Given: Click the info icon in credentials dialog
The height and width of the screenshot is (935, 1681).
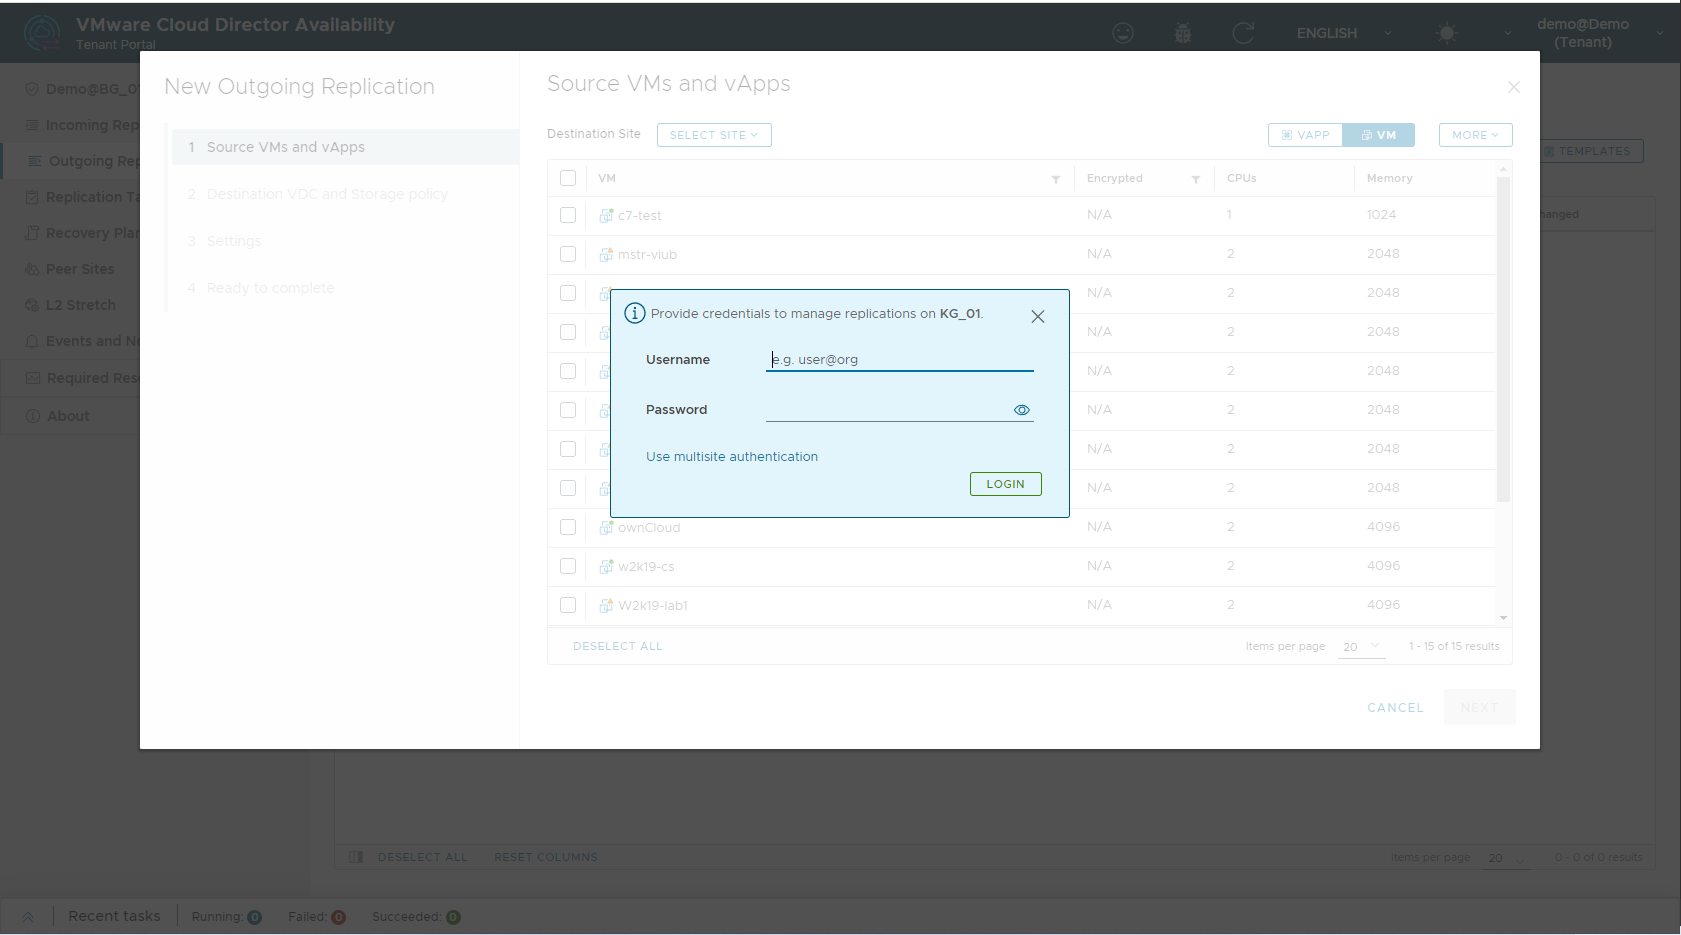Looking at the screenshot, I should (634, 313).
